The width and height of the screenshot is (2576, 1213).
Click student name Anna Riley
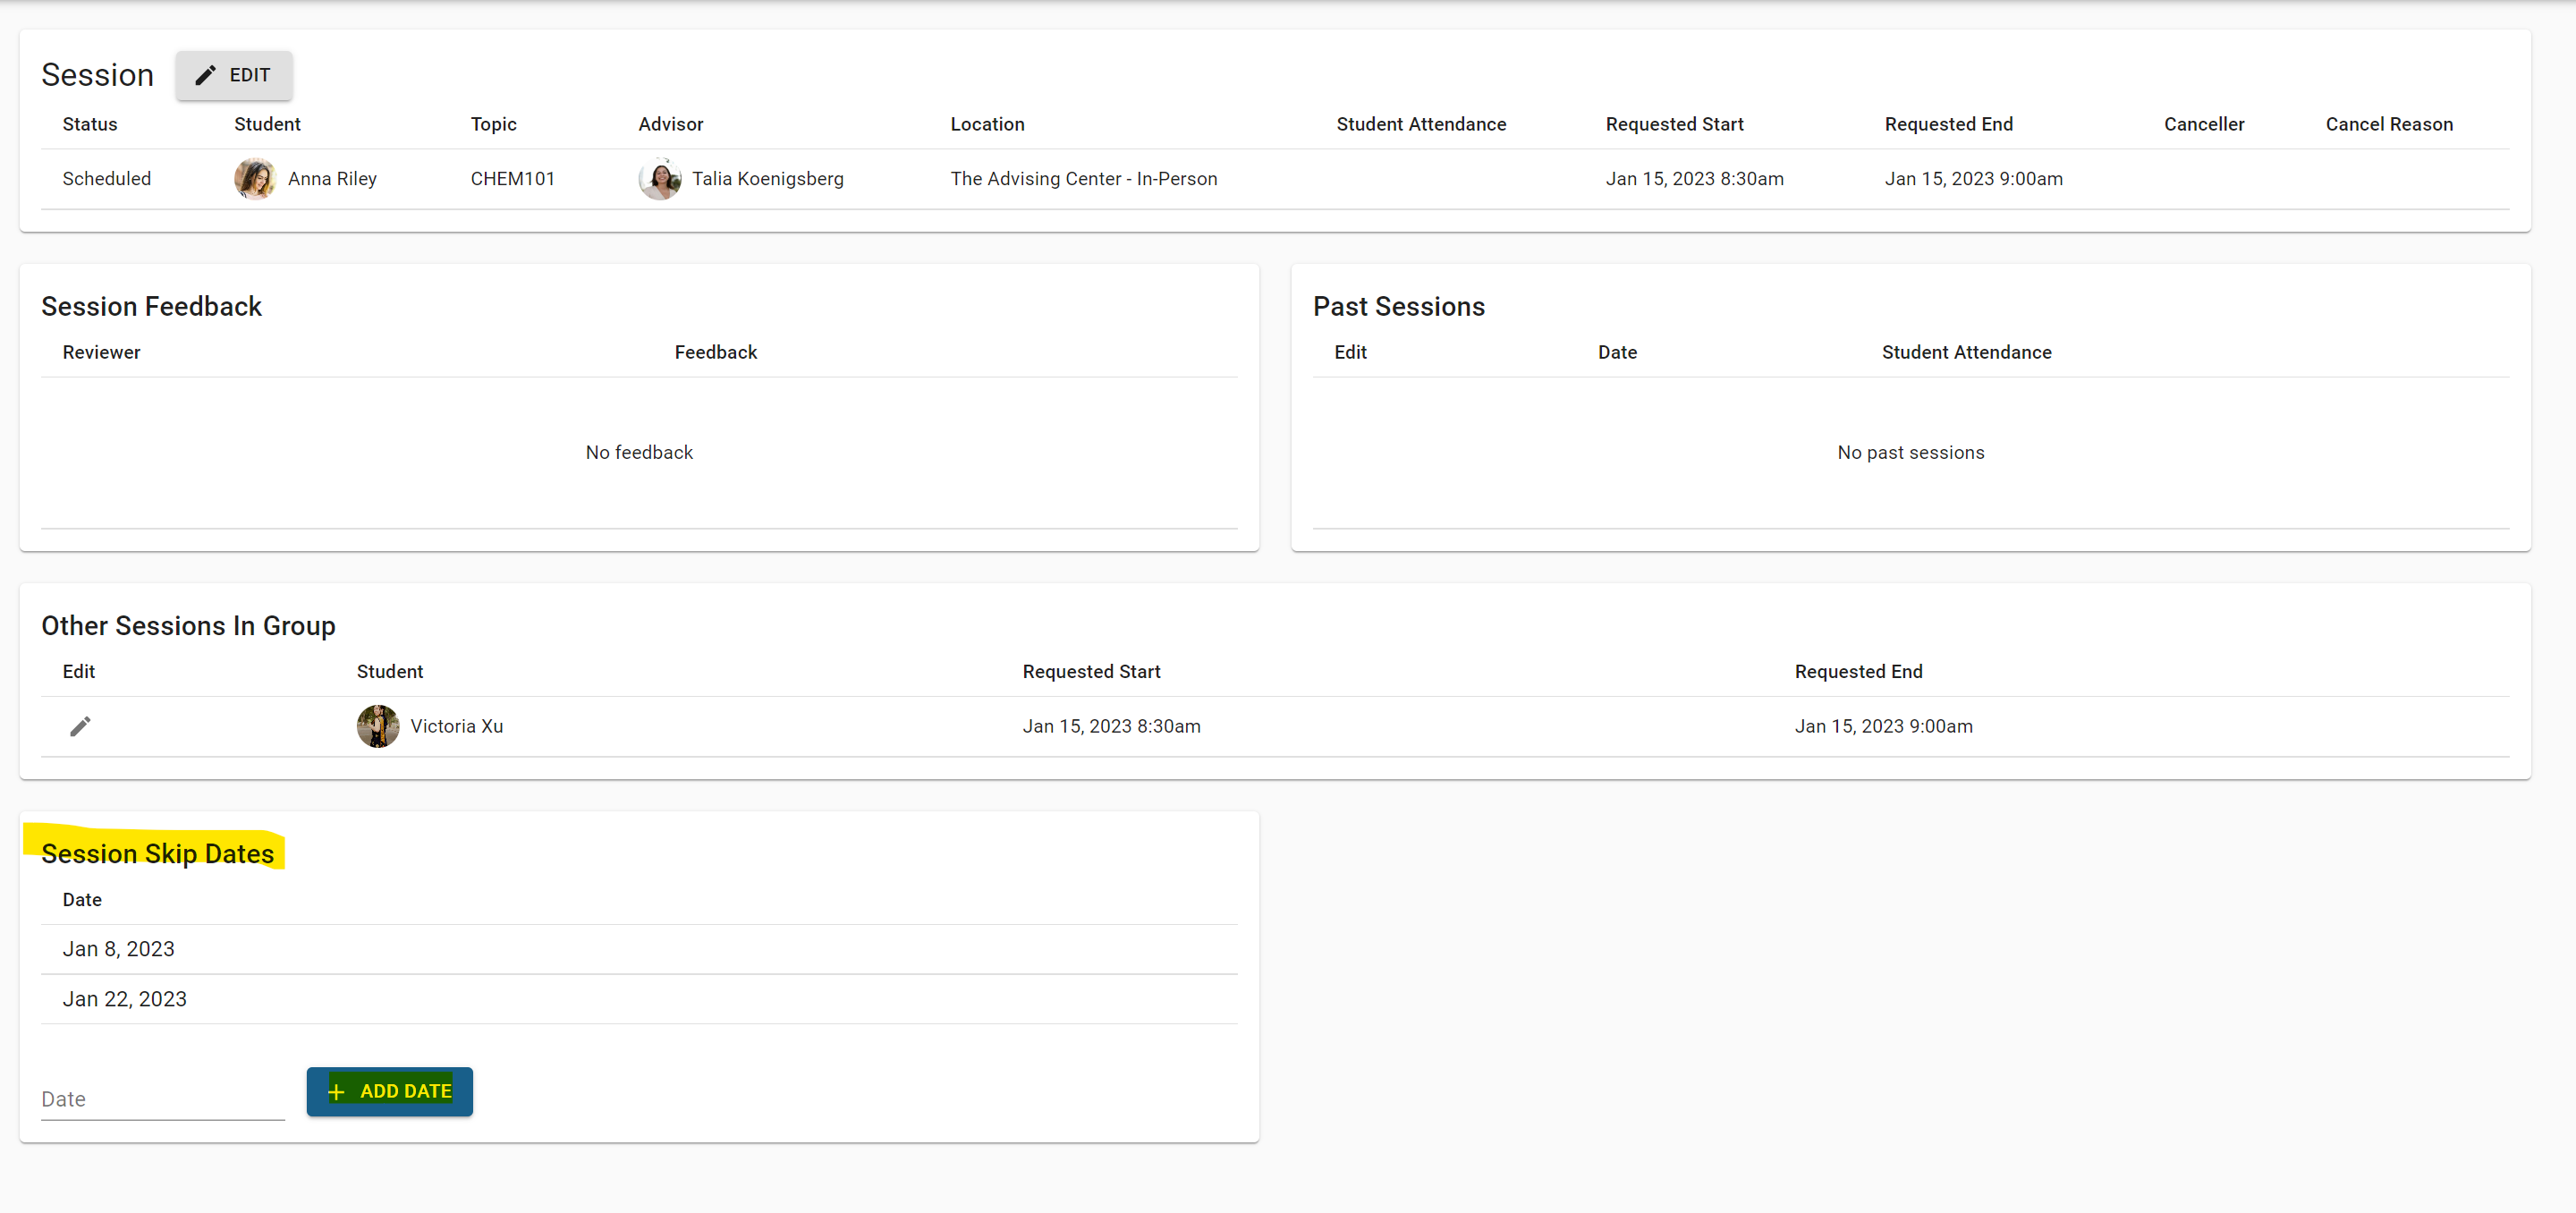(x=332, y=179)
